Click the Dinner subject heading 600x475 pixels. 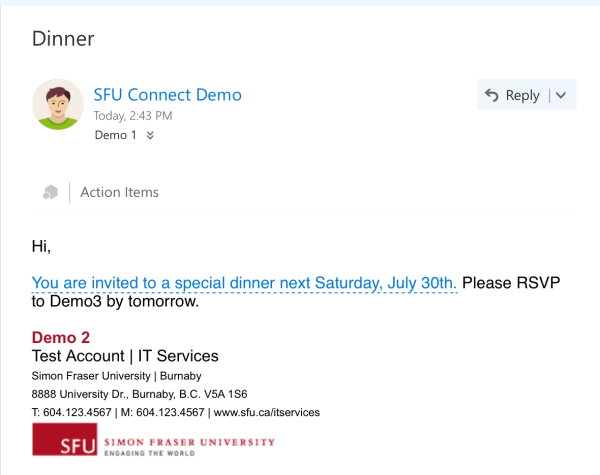pos(63,39)
